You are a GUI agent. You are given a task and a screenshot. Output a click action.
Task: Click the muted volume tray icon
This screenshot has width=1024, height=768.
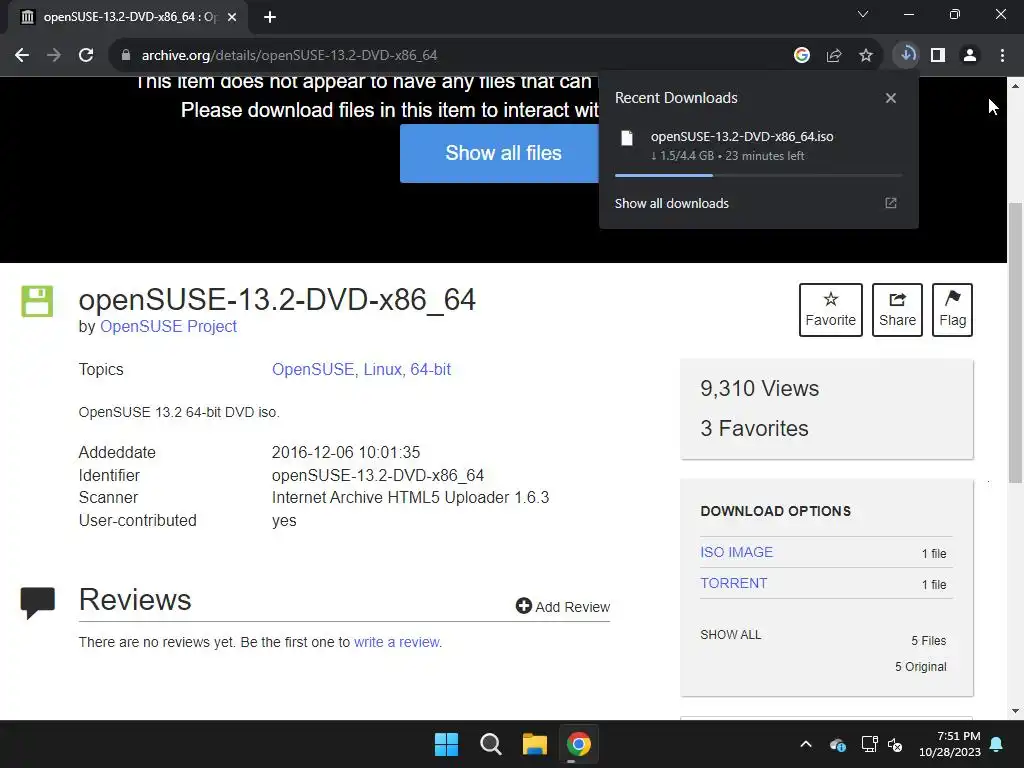point(895,744)
